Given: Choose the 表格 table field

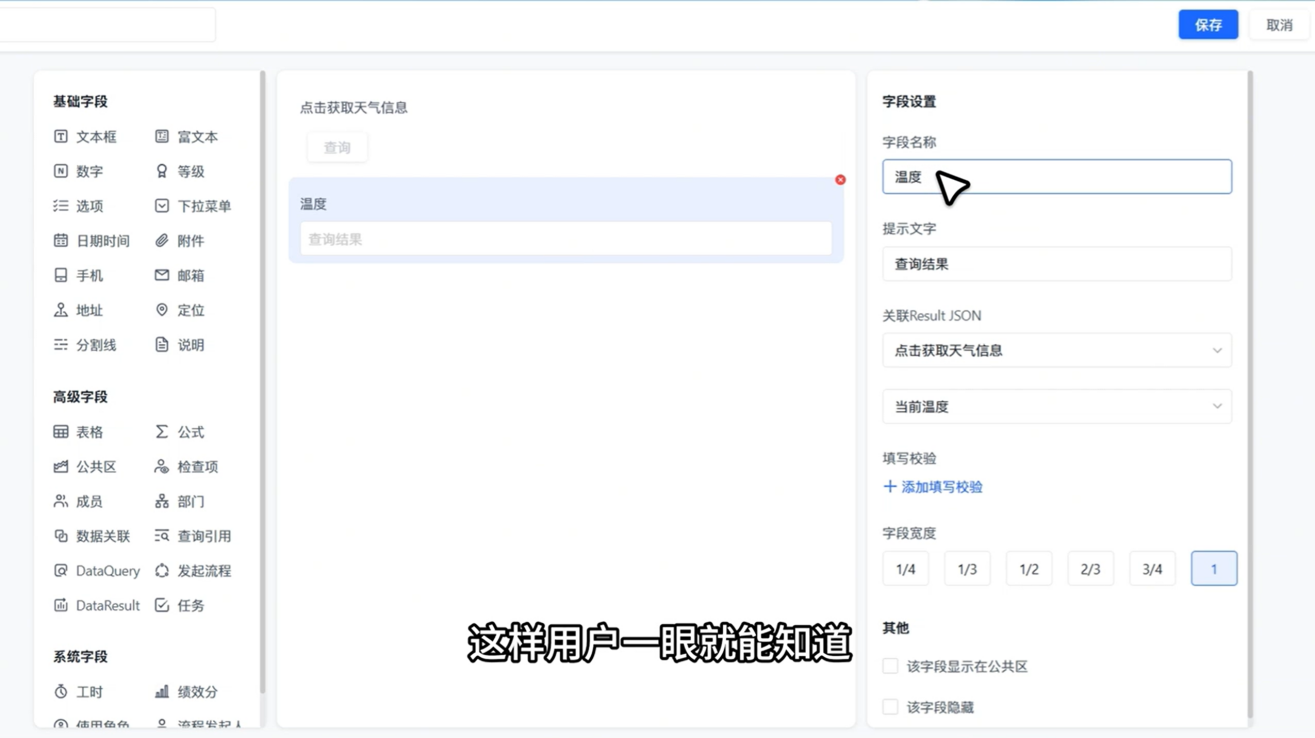Looking at the screenshot, I should tap(79, 432).
